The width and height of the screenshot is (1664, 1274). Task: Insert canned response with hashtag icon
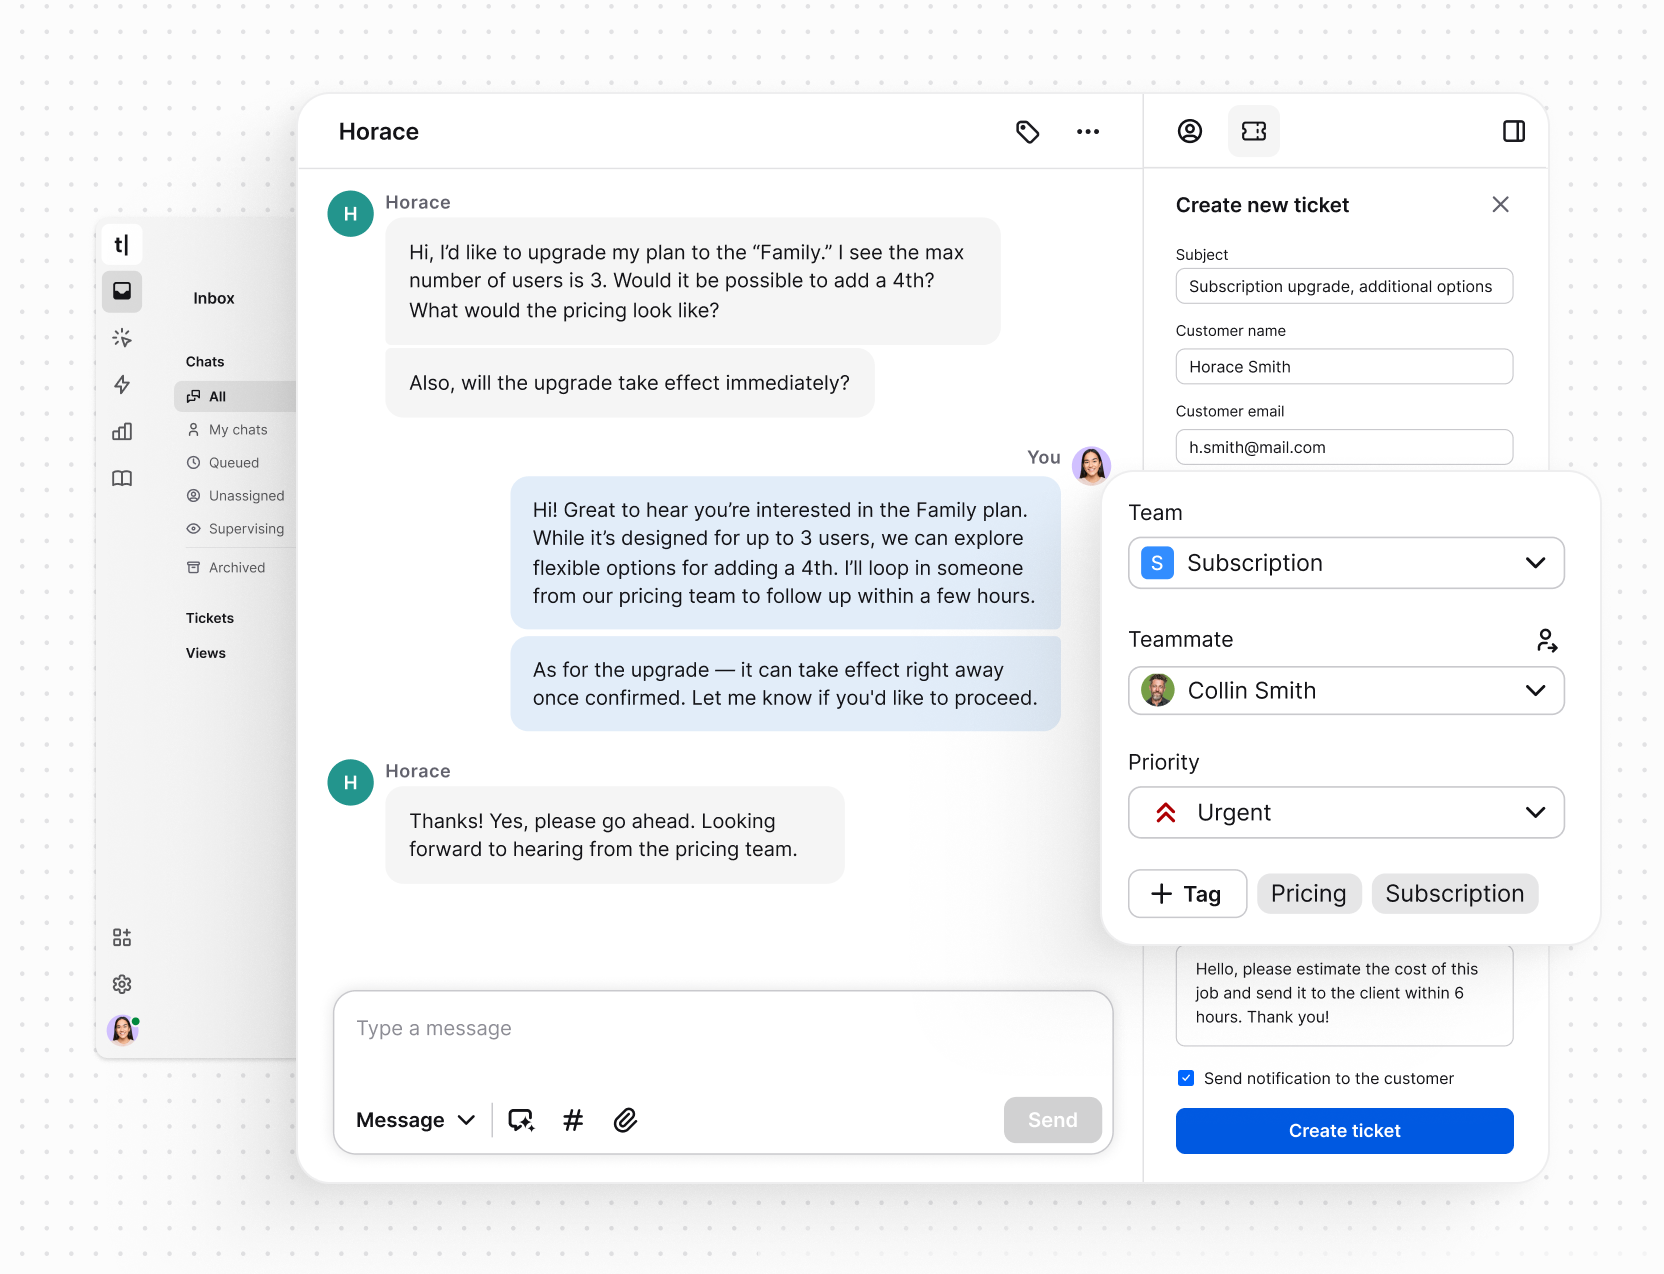point(573,1120)
